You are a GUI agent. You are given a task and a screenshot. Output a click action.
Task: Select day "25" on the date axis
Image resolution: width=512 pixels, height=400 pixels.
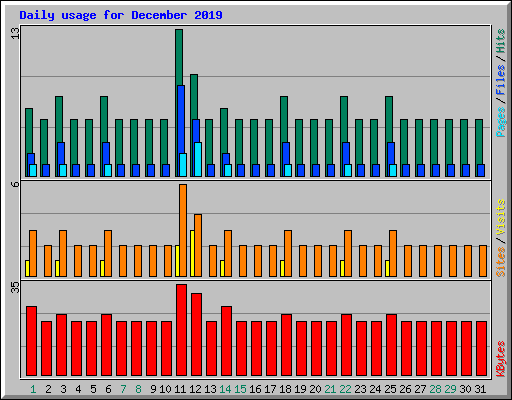[390, 389]
